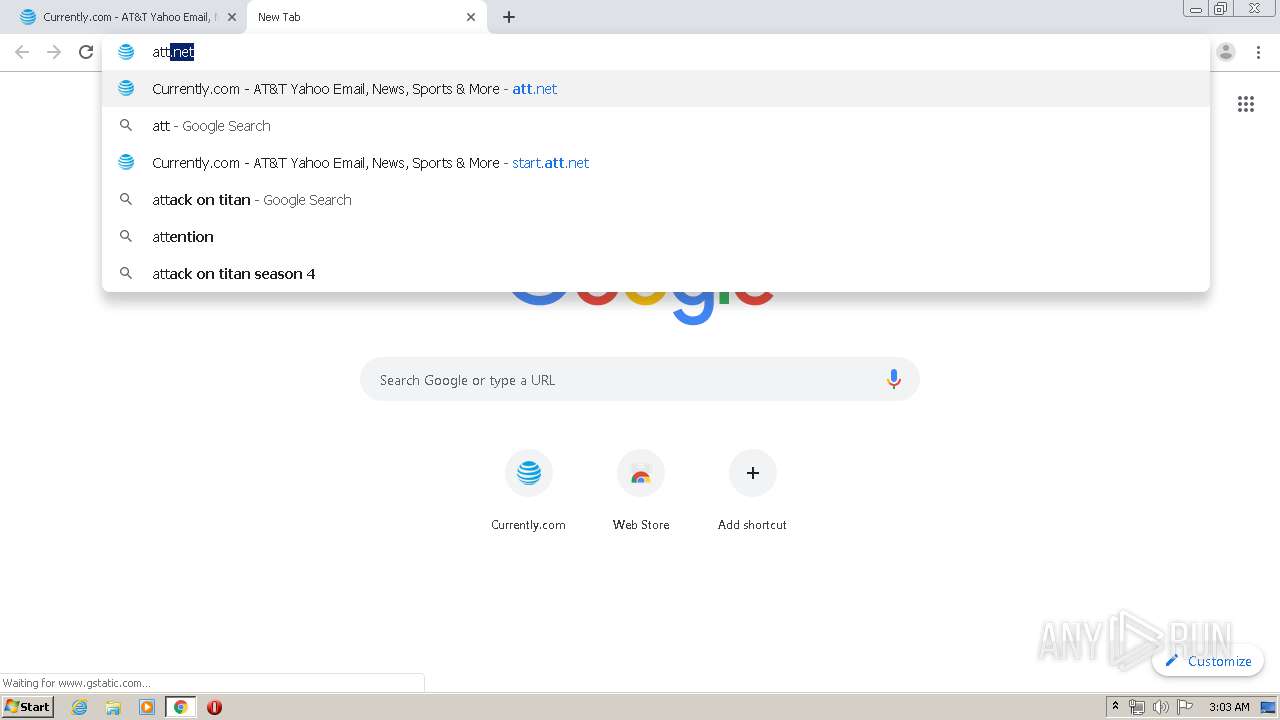Close the New Tab tab
Viewport: 1280px width, 720px height.
[x=471, y=17]
